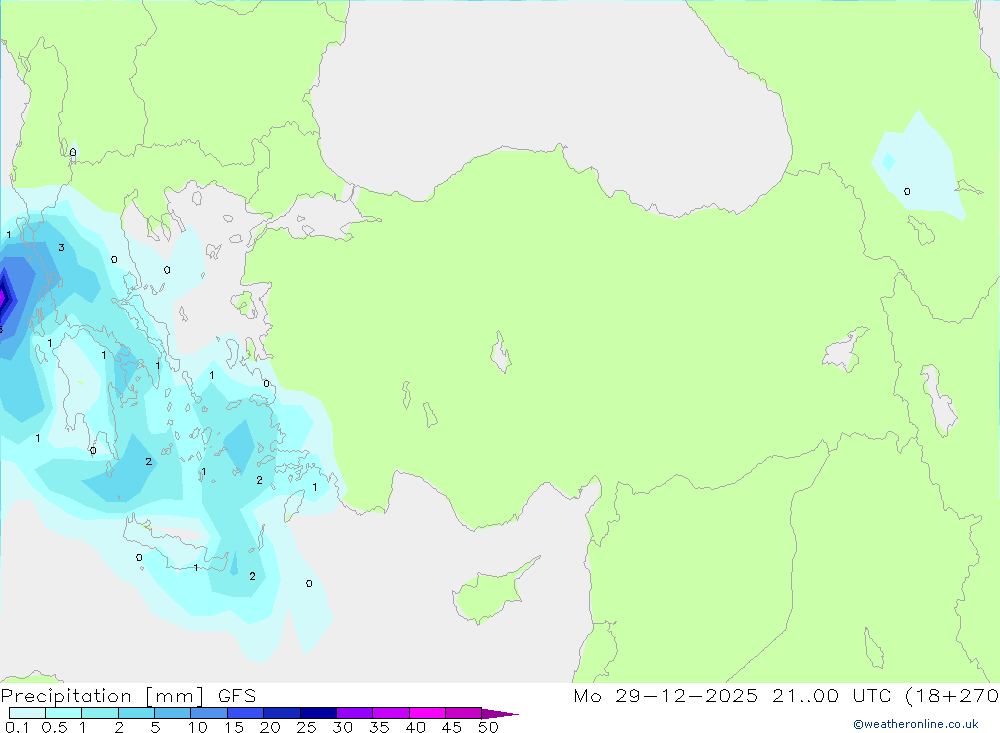Click the 20–25 mm dark blue legend swatch
Viewport: 1000px width, 733px height.
point(282,713)
